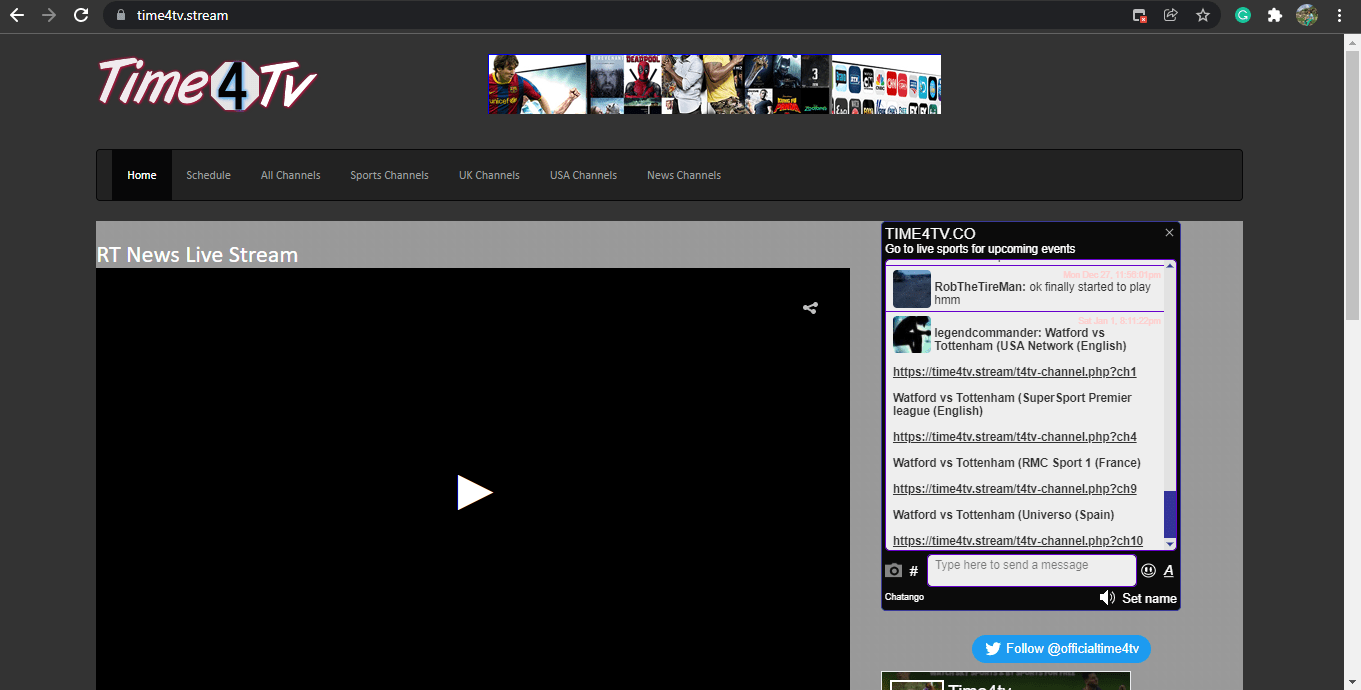The image size is (1361, 690).
Task: Toggle chat sound with speaker icon
Action: 1107,598
